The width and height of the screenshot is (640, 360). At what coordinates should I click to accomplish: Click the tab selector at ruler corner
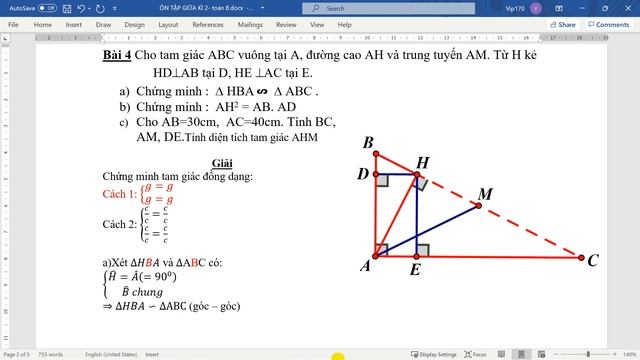pyautogui.click(x=5, y=38)
